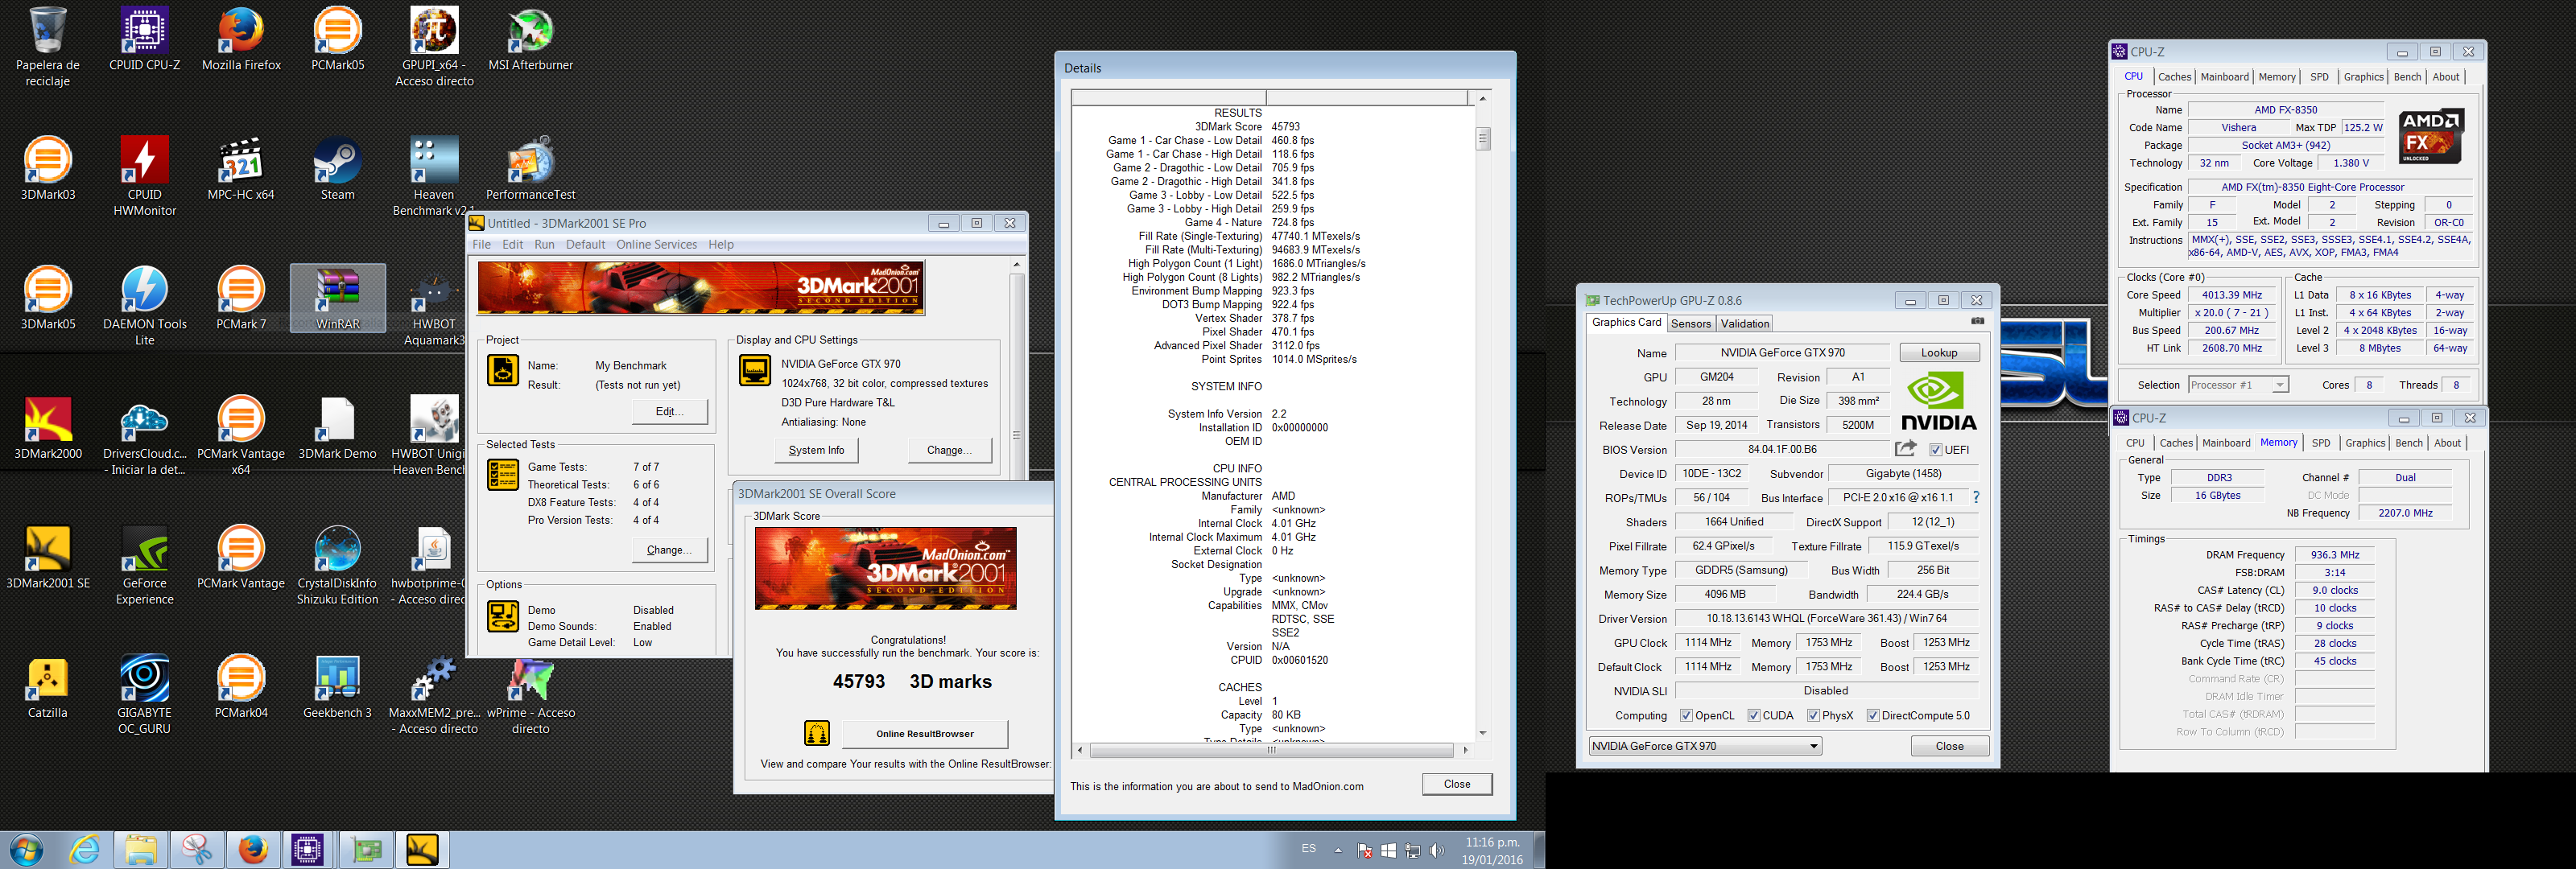The height and width of the screenshot is (869, 2576).
Task: Open File menu in 3DMark2001
Action: [481, 244]
